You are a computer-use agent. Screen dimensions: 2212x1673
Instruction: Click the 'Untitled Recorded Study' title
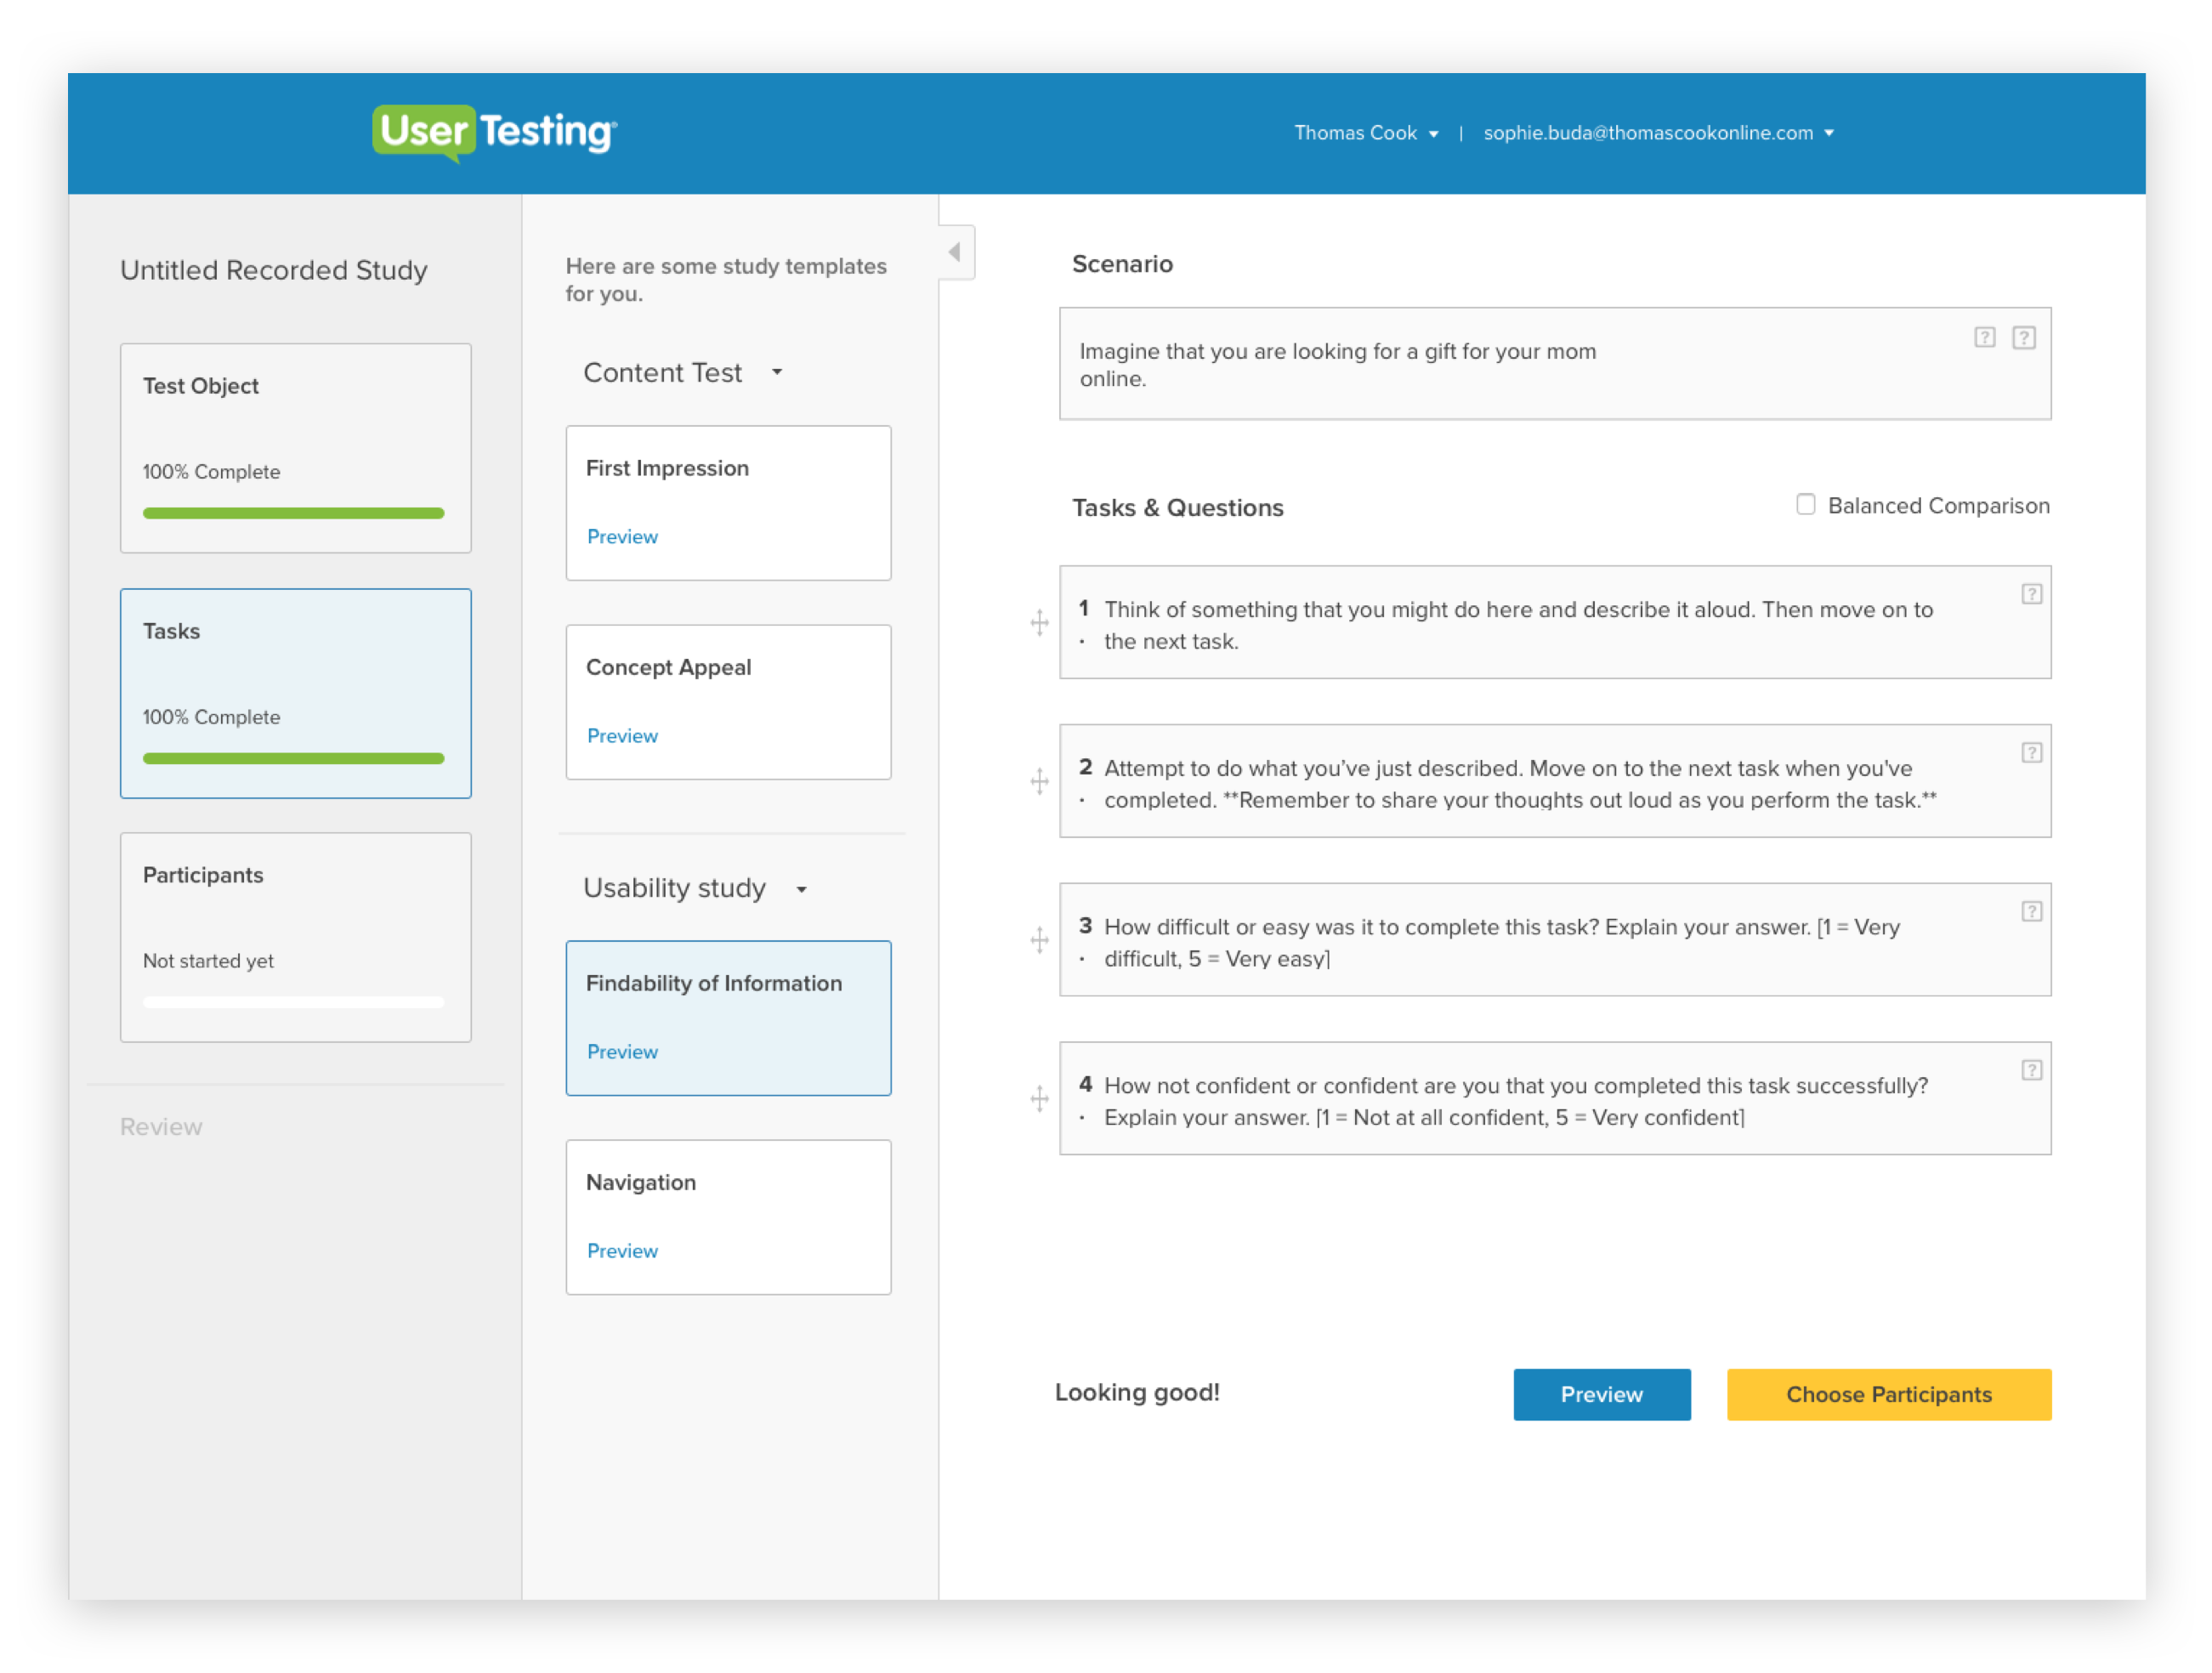coord(274,270)
